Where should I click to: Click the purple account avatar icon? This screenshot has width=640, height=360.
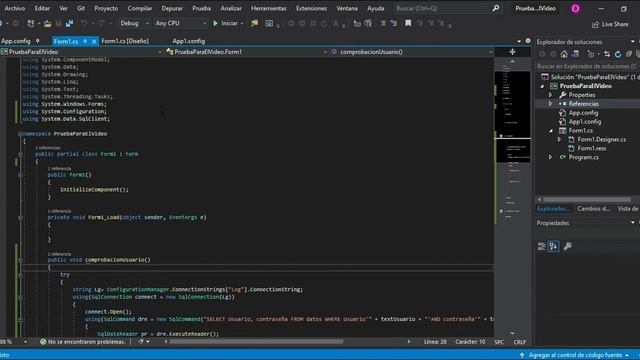tap(575, 9)
